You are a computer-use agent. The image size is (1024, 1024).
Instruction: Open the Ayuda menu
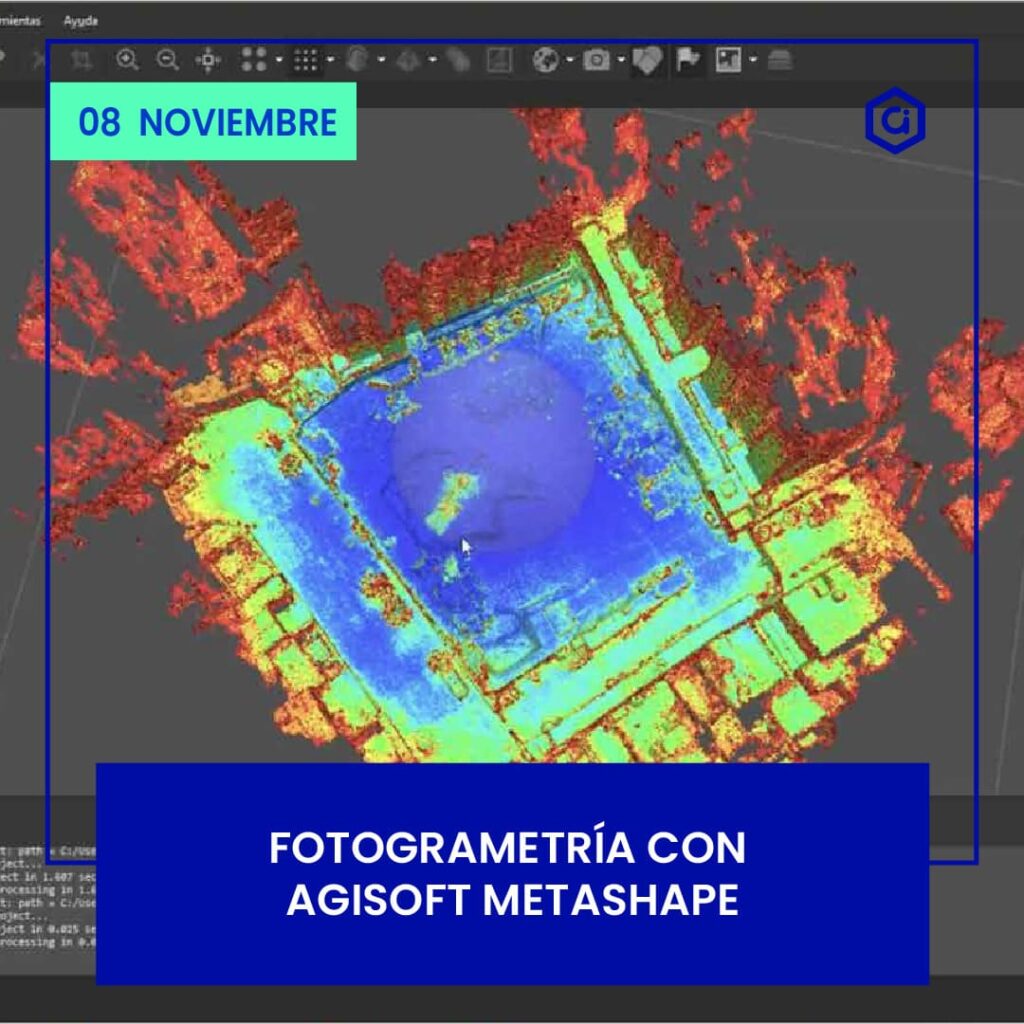[x=80, y=21]
